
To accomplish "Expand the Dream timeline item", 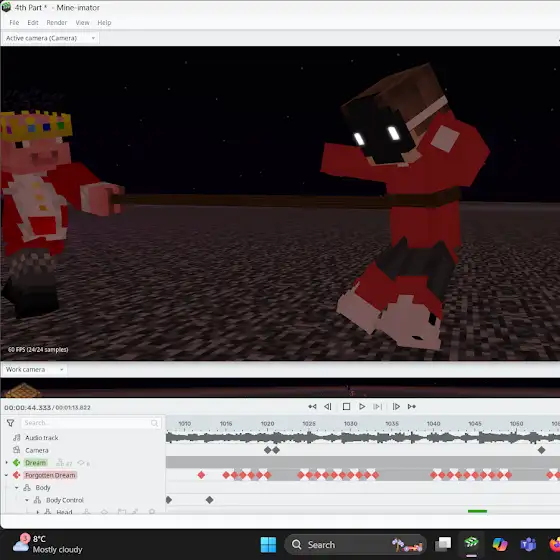I will tap(6, 463).
